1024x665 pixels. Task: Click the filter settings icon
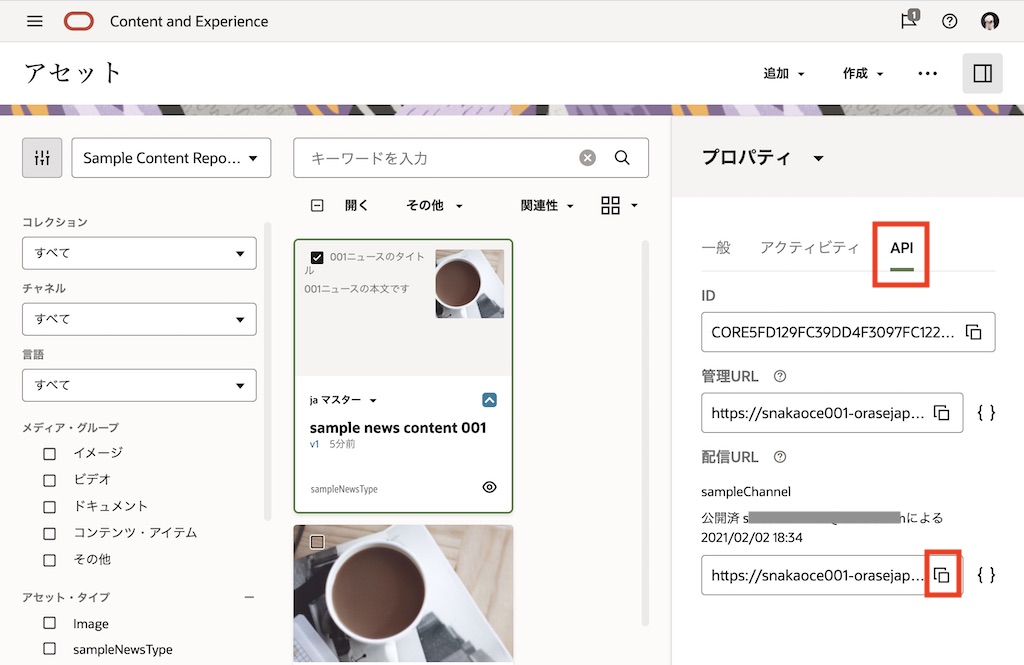tap(42, 158)
